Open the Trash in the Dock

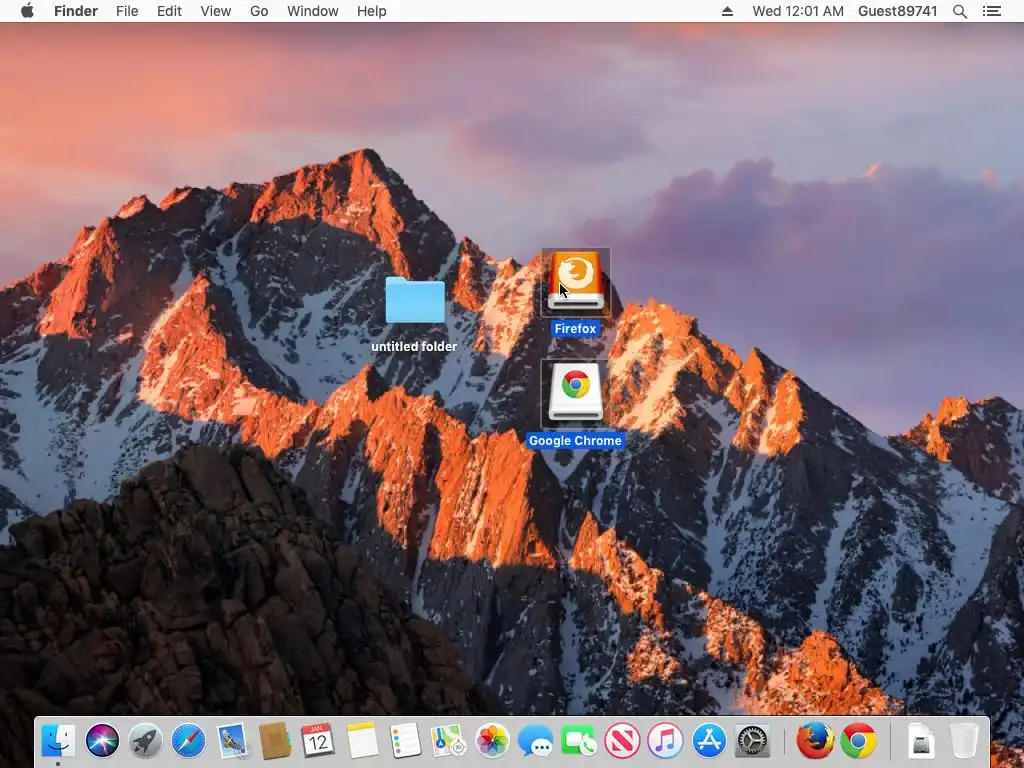964,741
